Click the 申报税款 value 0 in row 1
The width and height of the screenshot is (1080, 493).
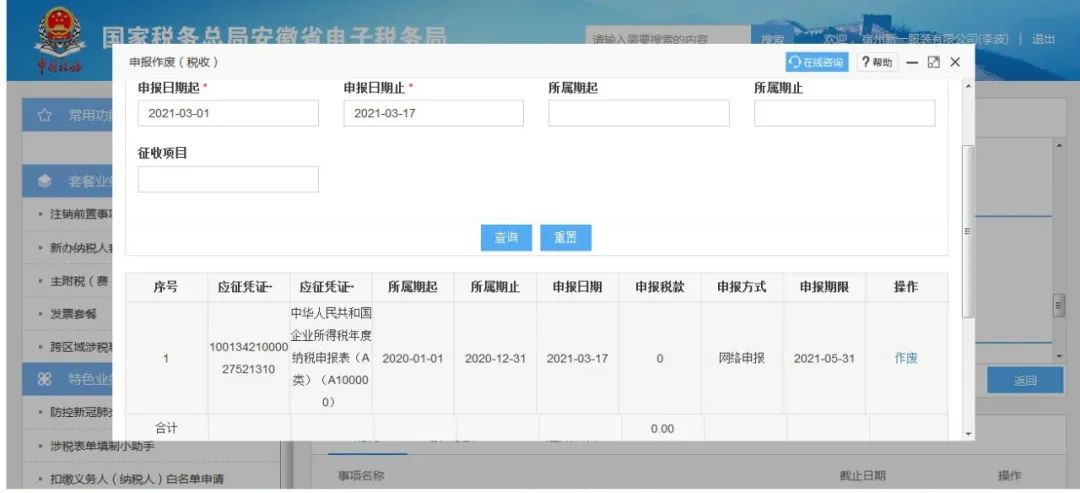point(660,358)
